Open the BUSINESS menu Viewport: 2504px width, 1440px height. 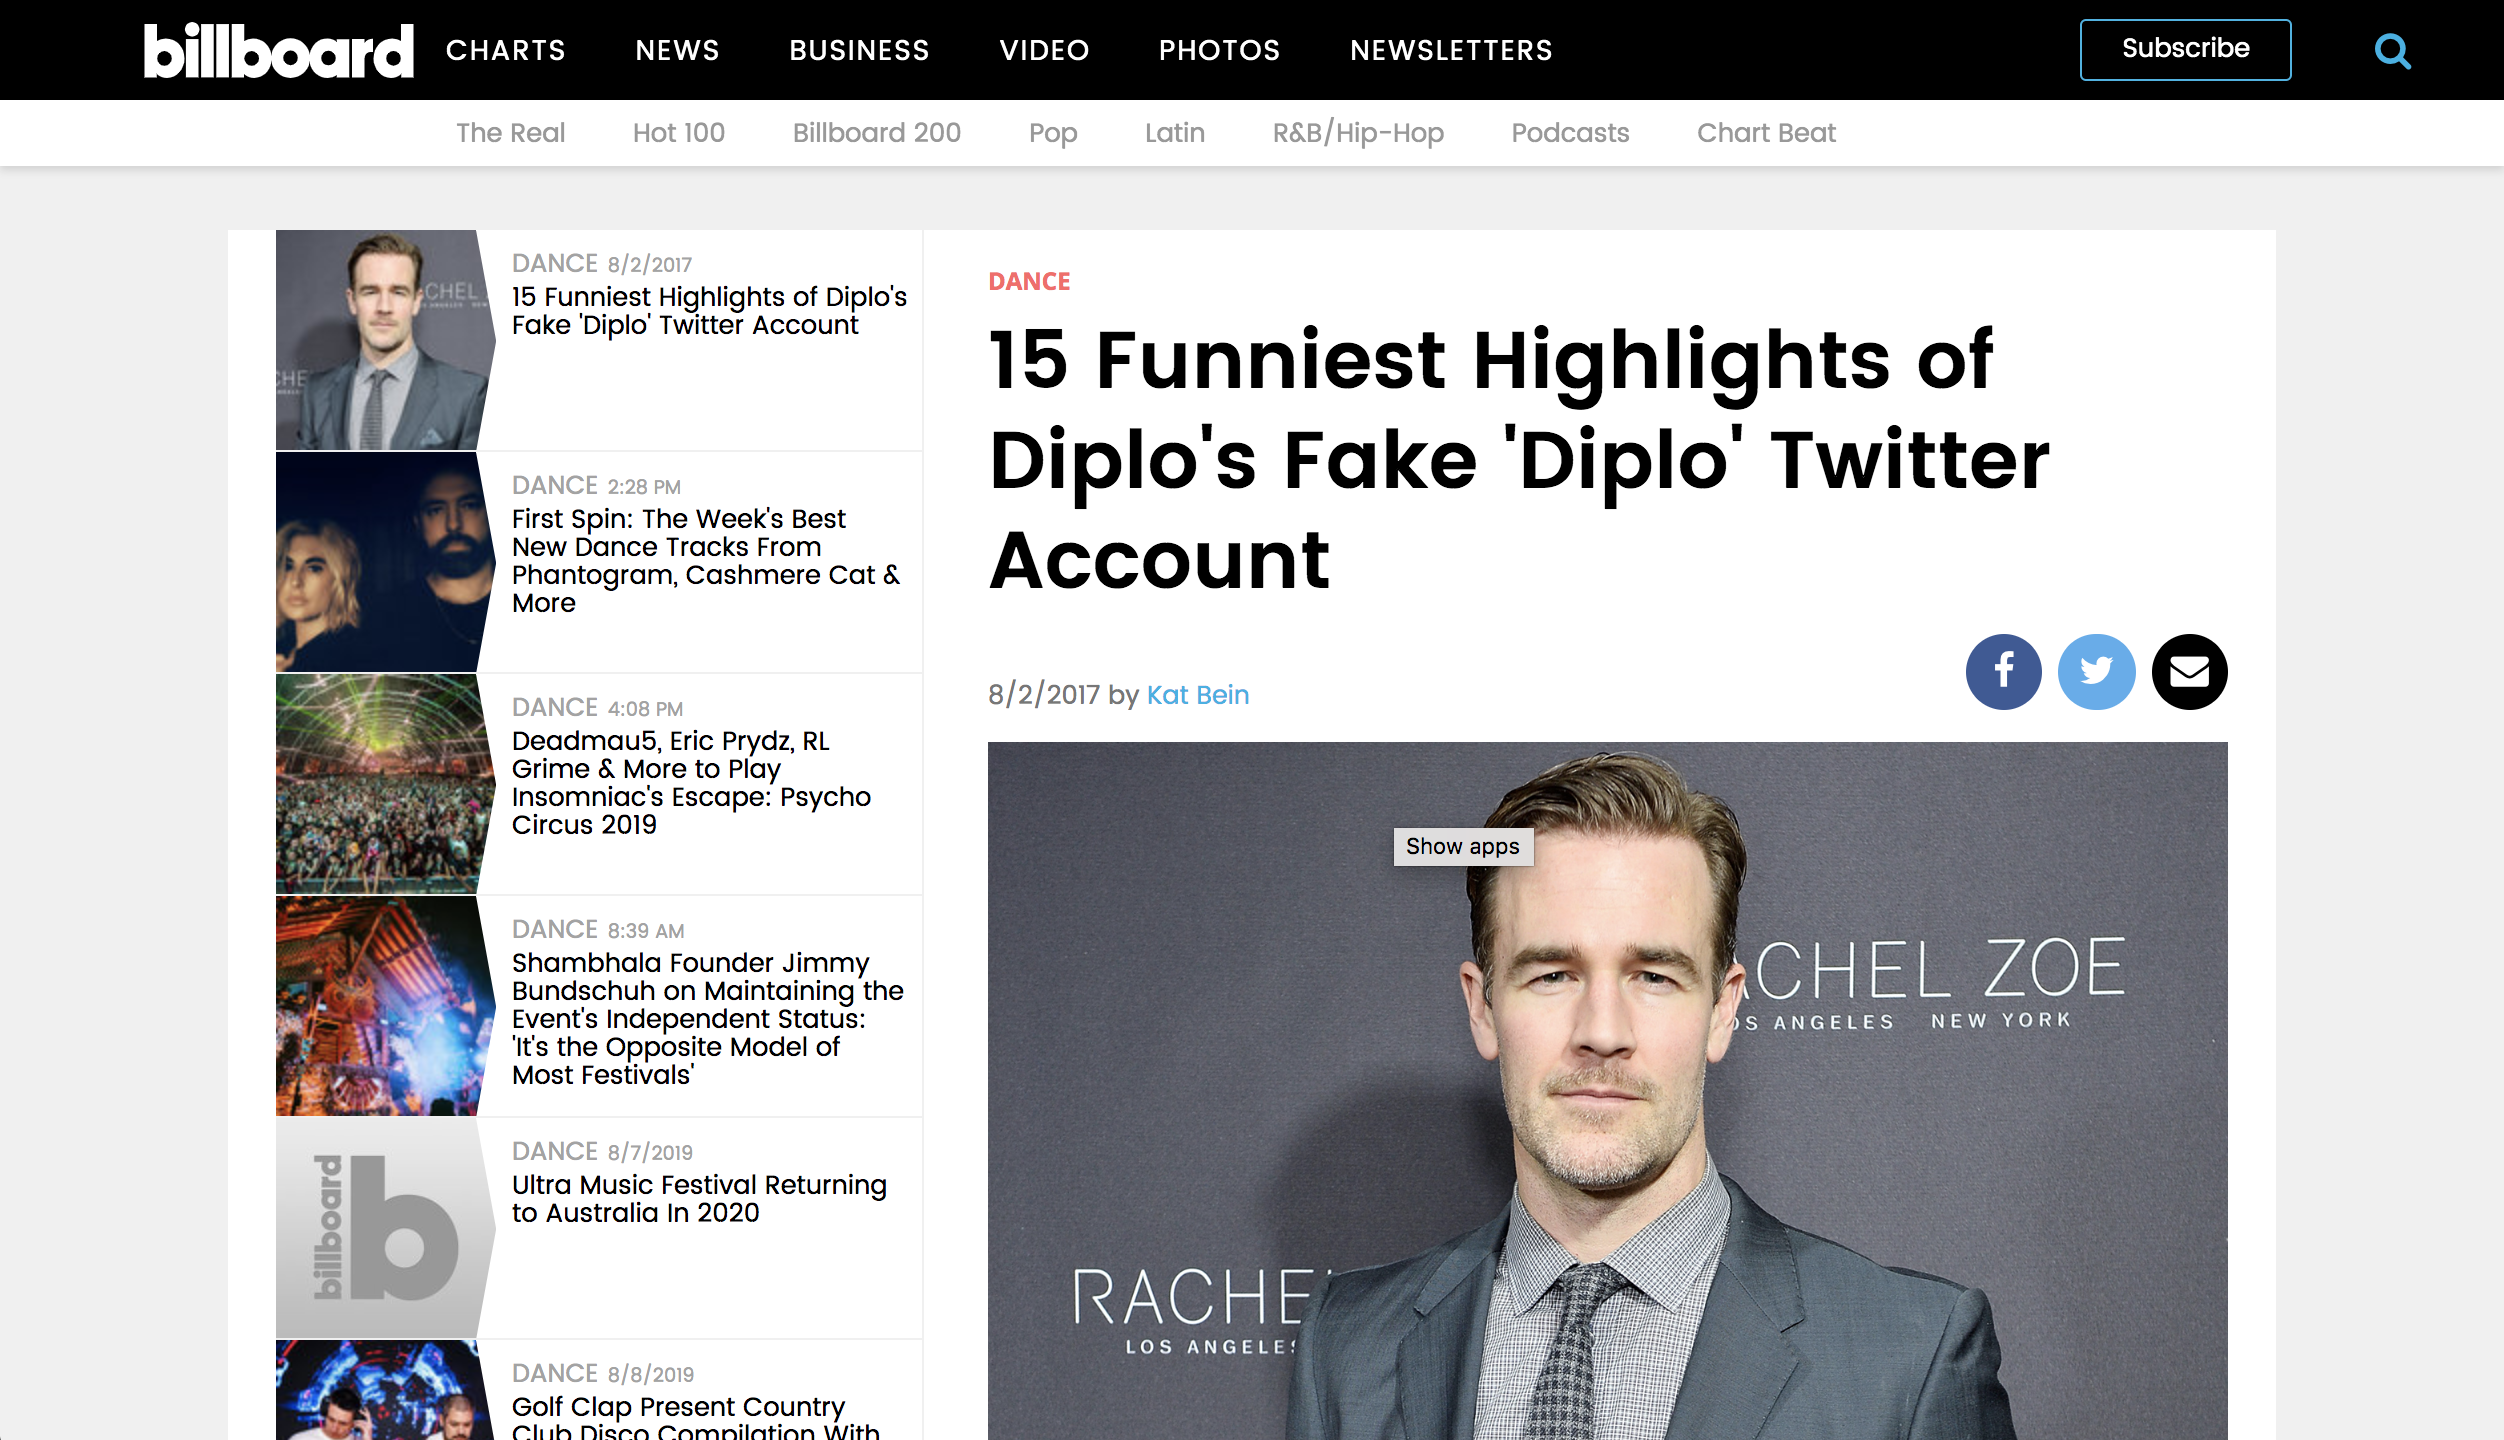(x=859, y=50)
